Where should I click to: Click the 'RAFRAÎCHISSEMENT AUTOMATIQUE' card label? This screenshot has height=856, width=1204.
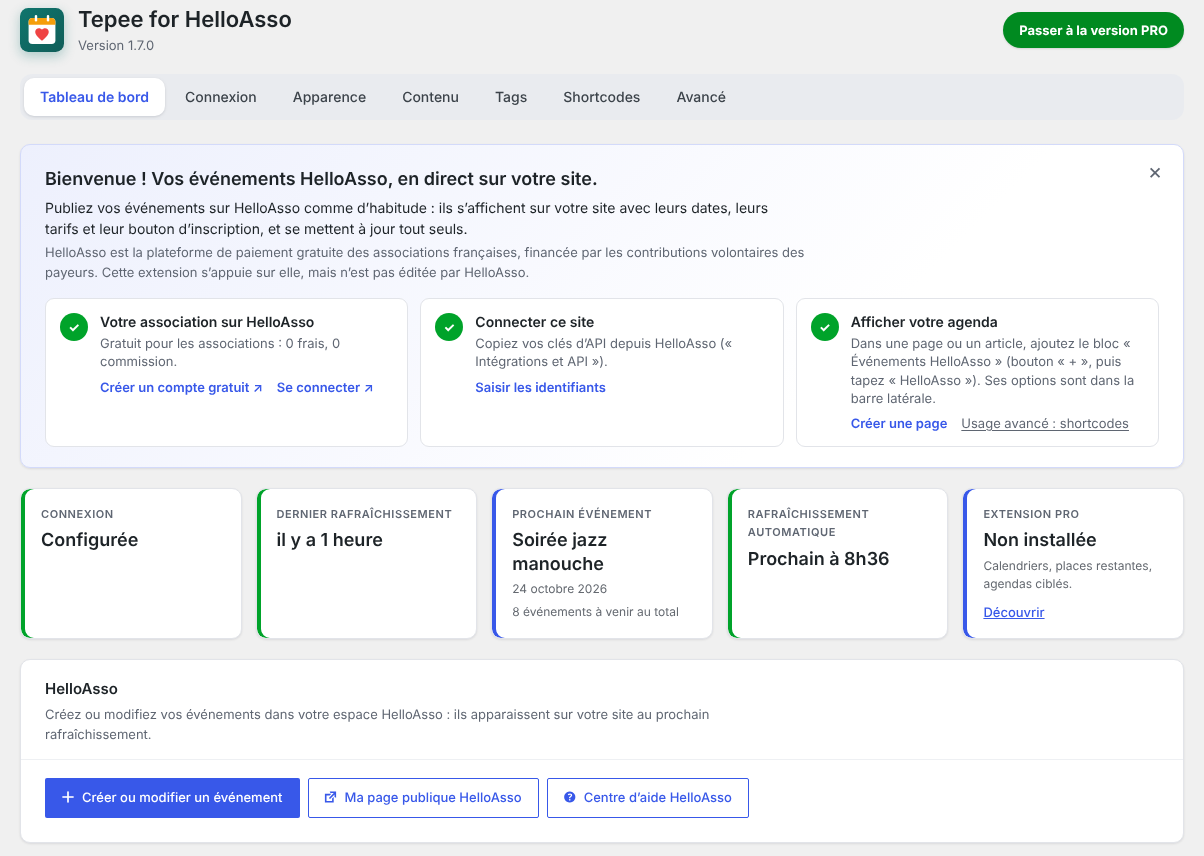pyautogui.click(x=808, y=523)
